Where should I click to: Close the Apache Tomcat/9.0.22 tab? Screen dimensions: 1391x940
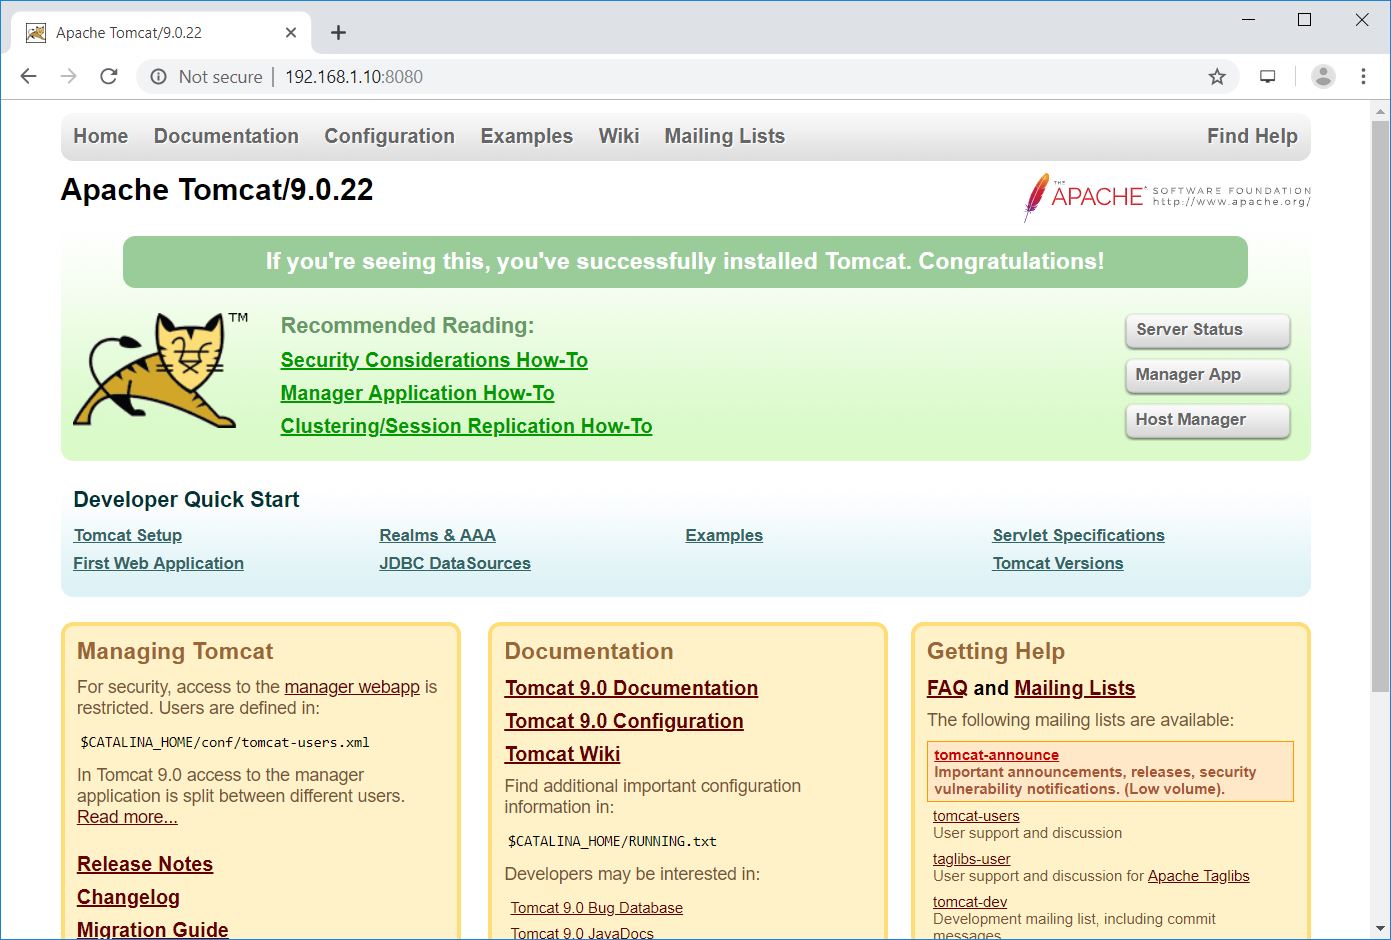(291, 33)
